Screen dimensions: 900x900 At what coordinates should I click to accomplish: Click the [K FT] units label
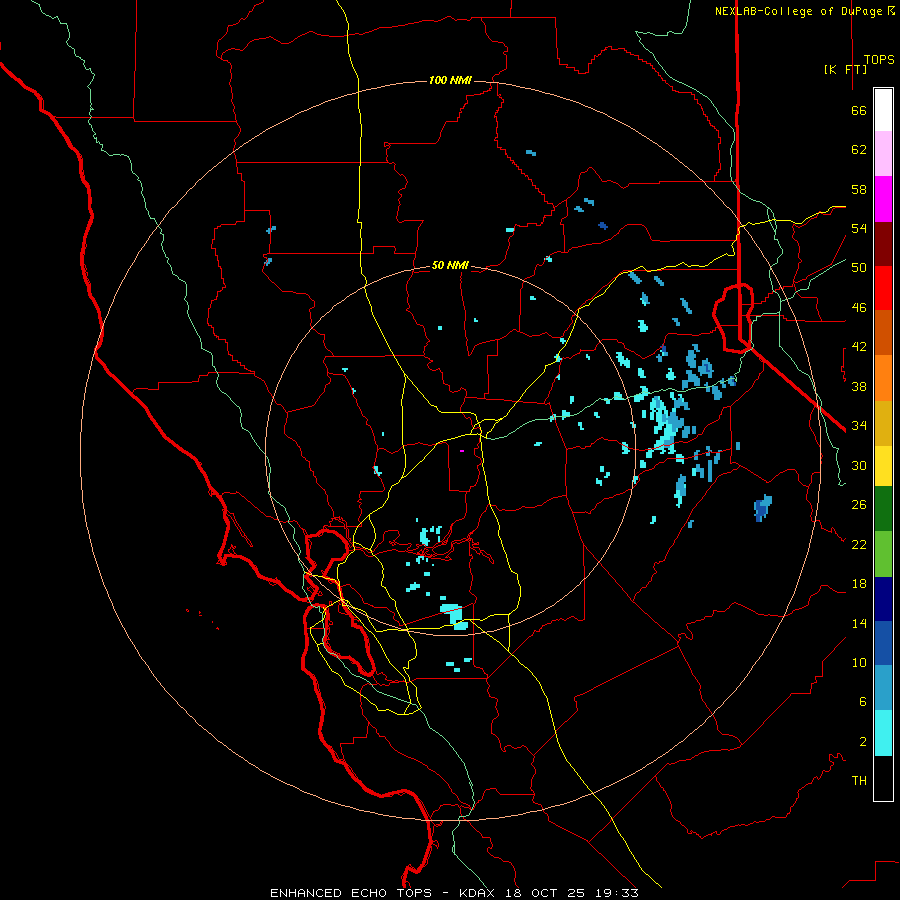(x=845, y=69)
